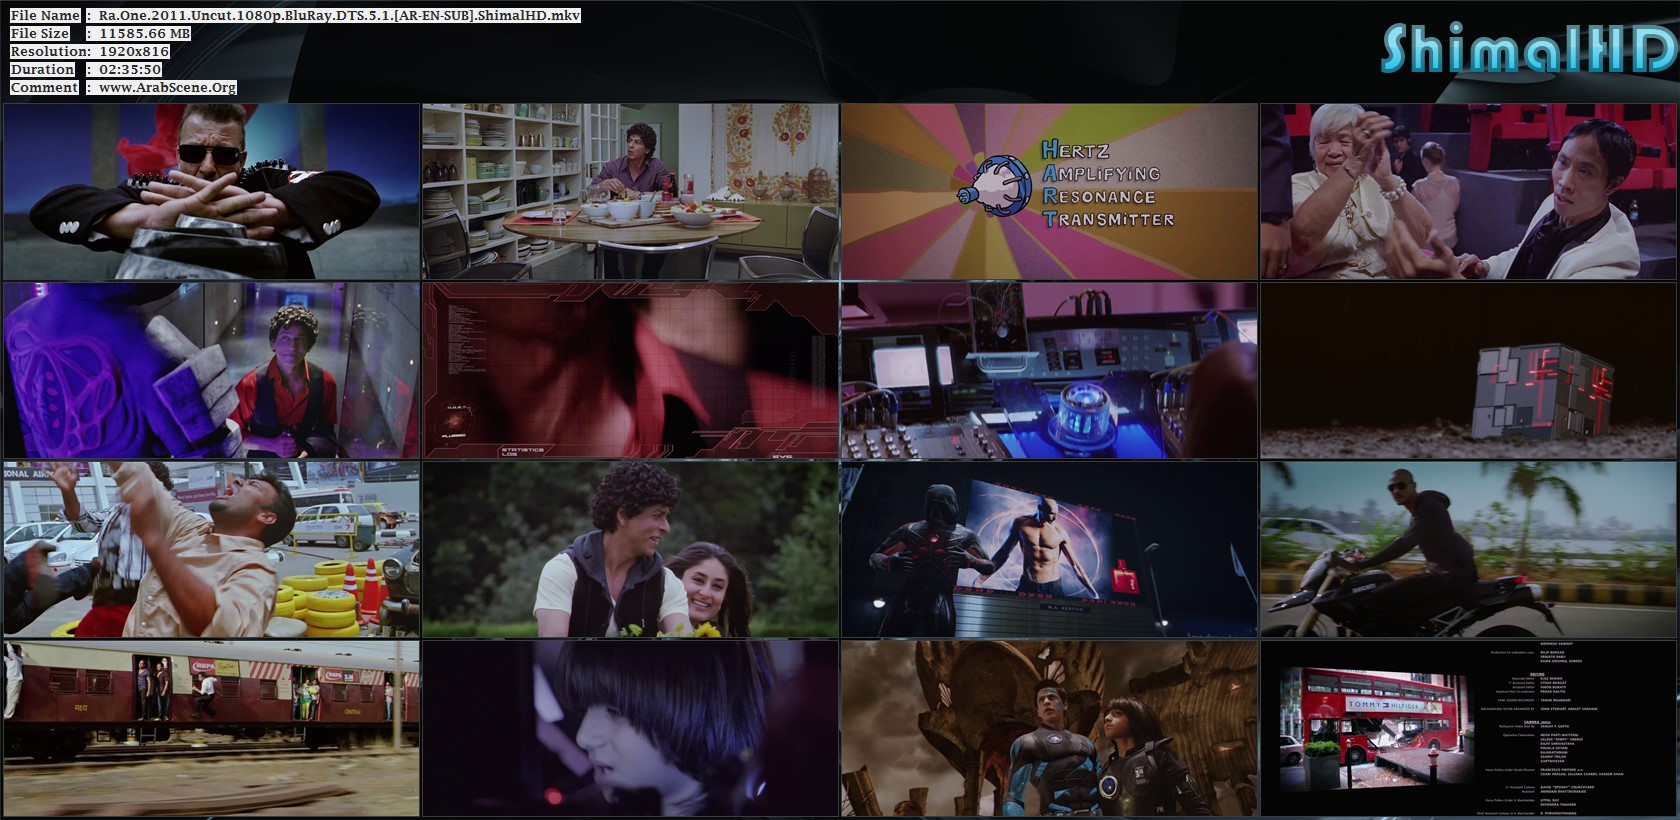Click thumbnail of man in sunglasses crossing arms
Image resolution: width=1680 pixels, height=820 pixels.
pyautogui.click(x=211, y=191)
